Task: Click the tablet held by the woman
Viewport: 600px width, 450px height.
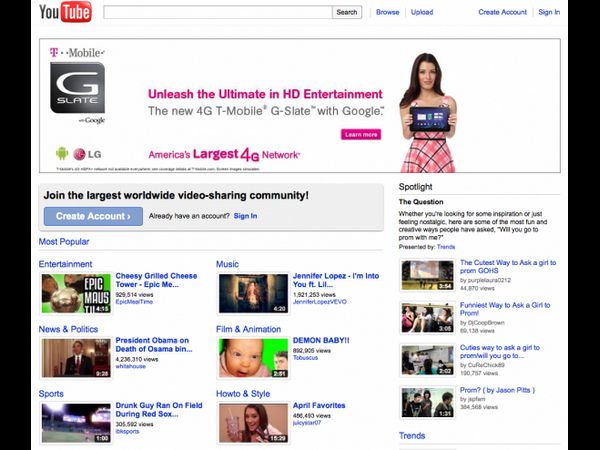Action: click(x=429, y=118)
